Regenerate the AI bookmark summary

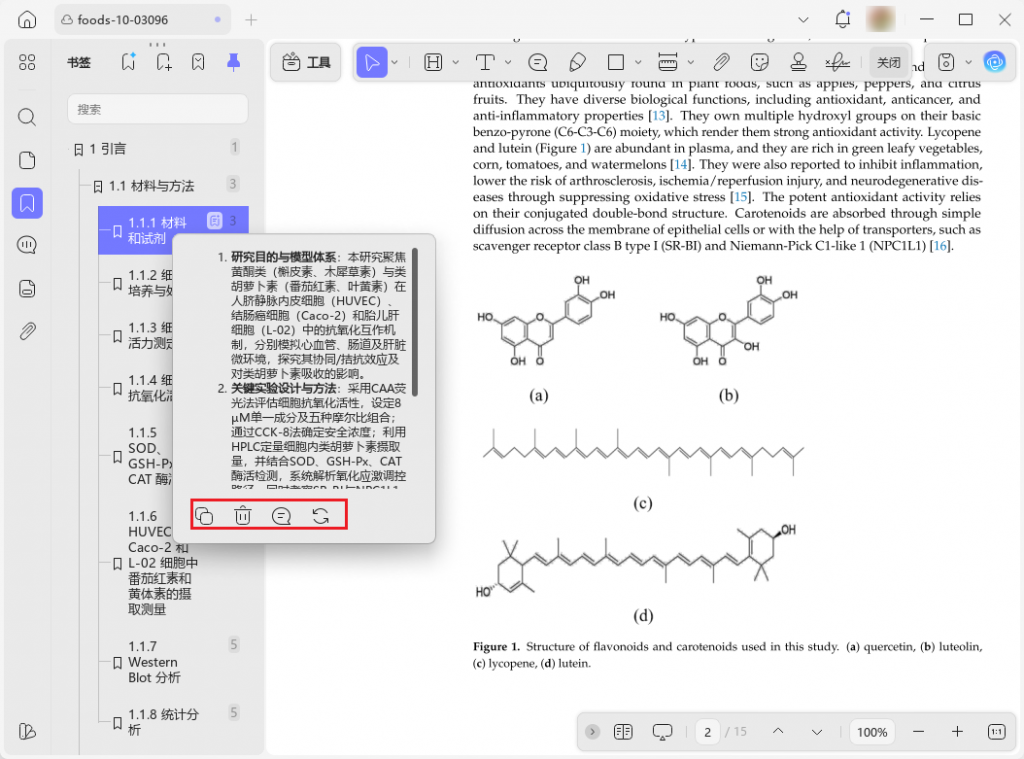coord(321,516)
